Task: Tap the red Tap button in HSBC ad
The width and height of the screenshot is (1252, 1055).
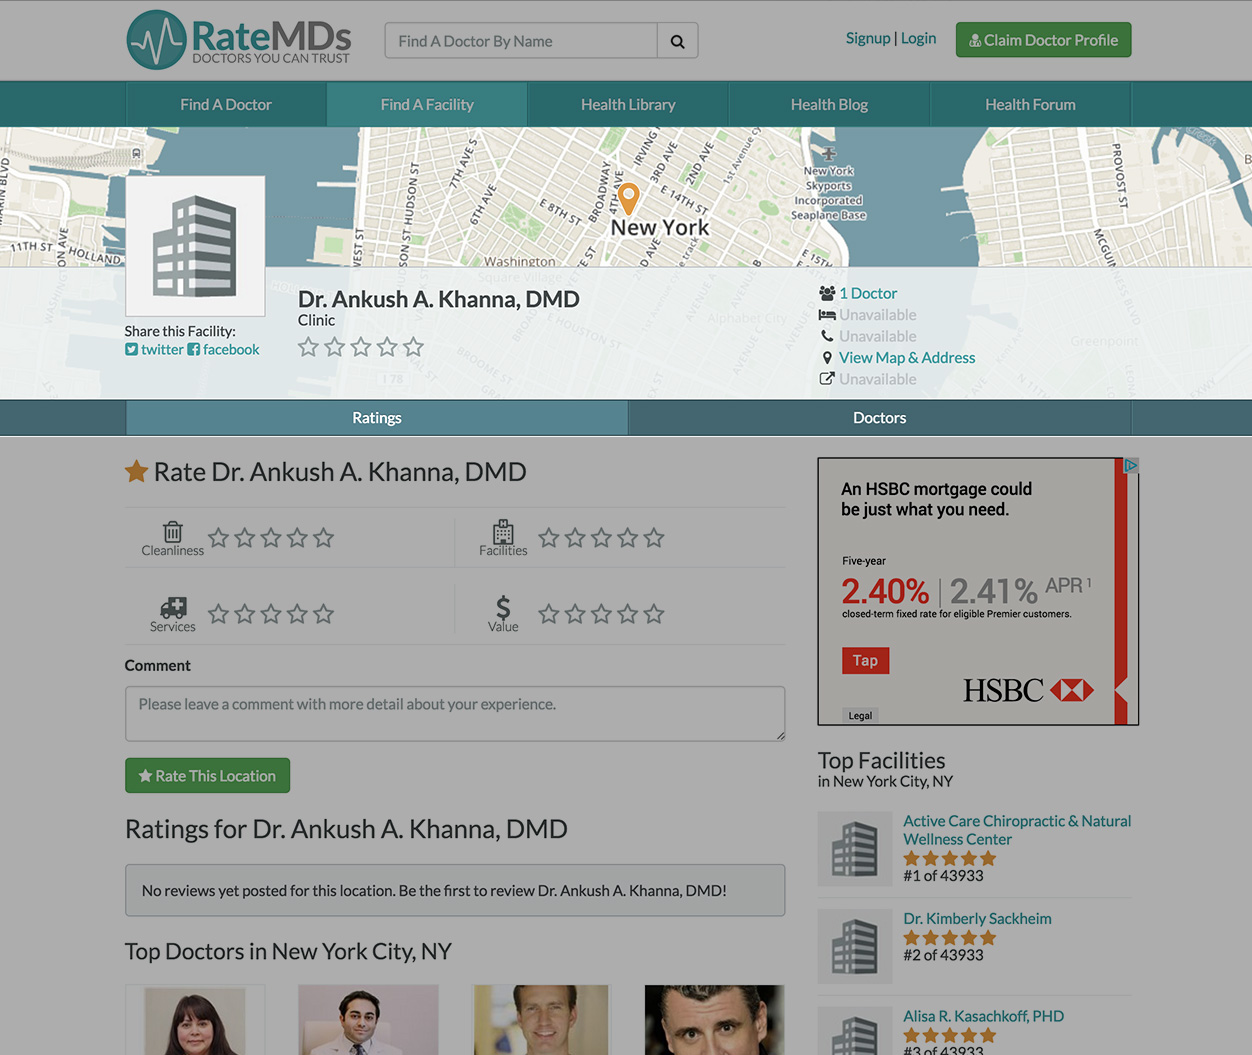Action: tap(865, 660)
